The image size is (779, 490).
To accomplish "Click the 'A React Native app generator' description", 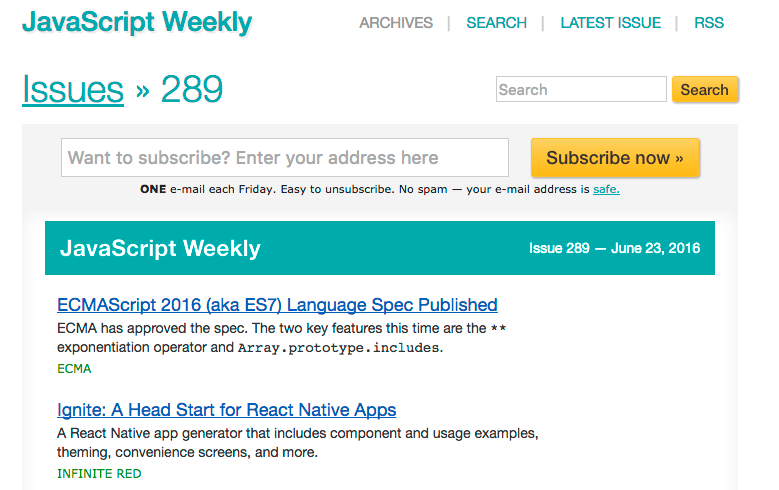I will click(298, 443).
